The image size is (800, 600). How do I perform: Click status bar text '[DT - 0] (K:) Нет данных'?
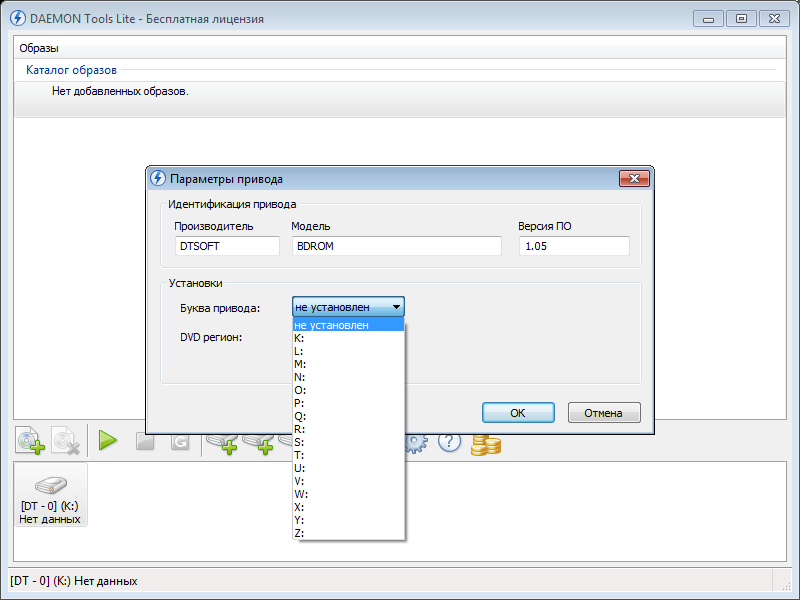coord(73,581)
